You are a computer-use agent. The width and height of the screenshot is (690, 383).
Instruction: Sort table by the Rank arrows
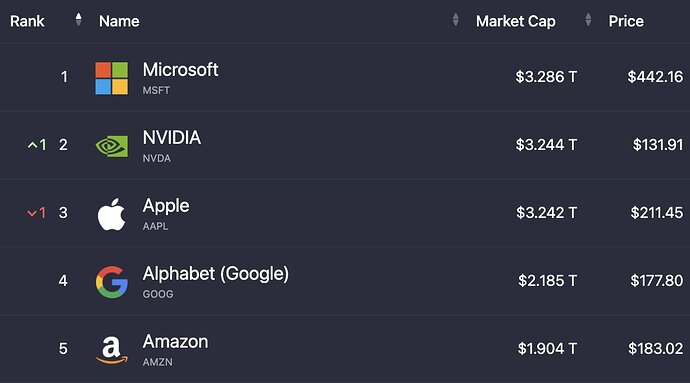78,19
